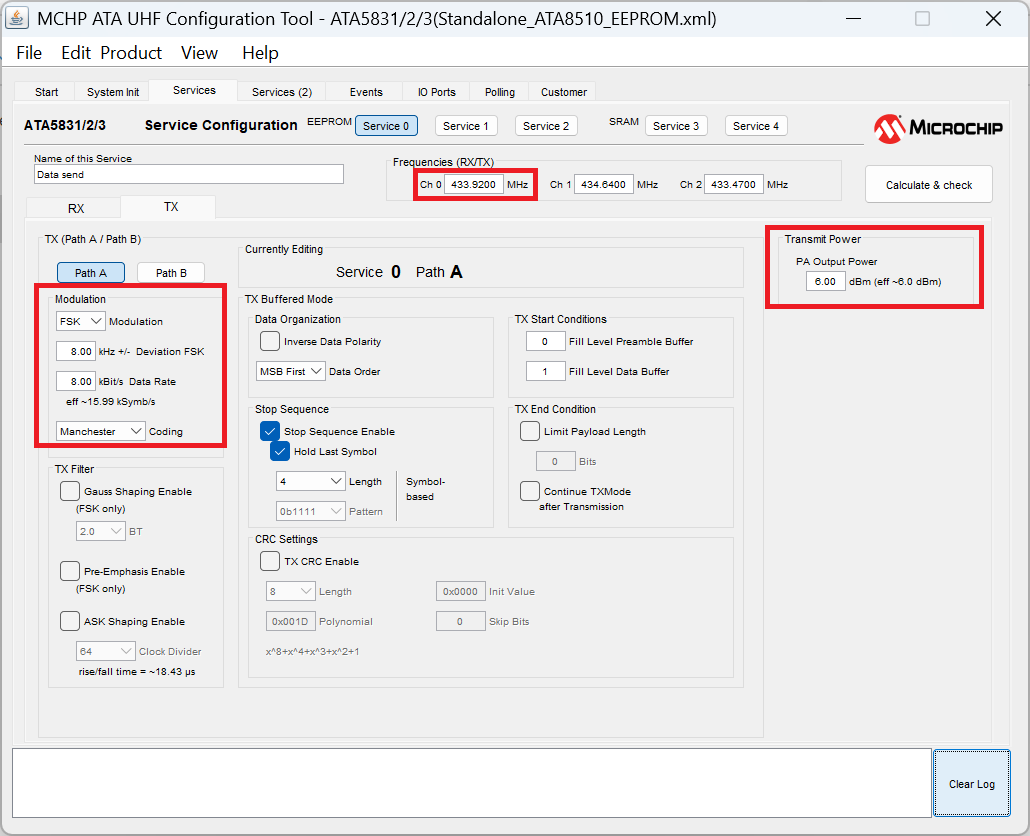Open the BT 2.0 dropdown
Screen dimensions: 1030x836
pyautogui.click(x=101, y=531)
